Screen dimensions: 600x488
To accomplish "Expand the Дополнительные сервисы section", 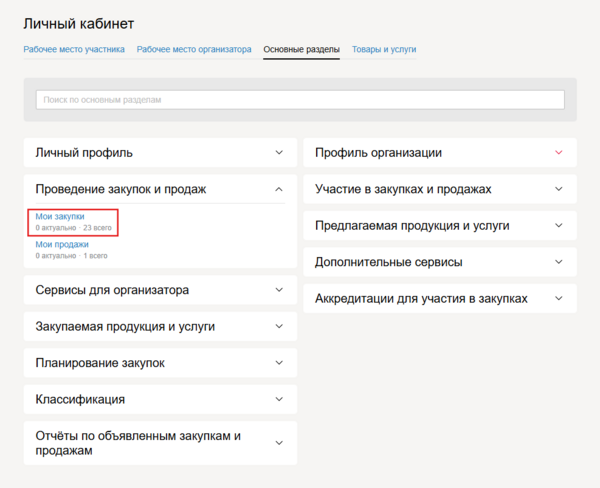I will click(558, 262).
